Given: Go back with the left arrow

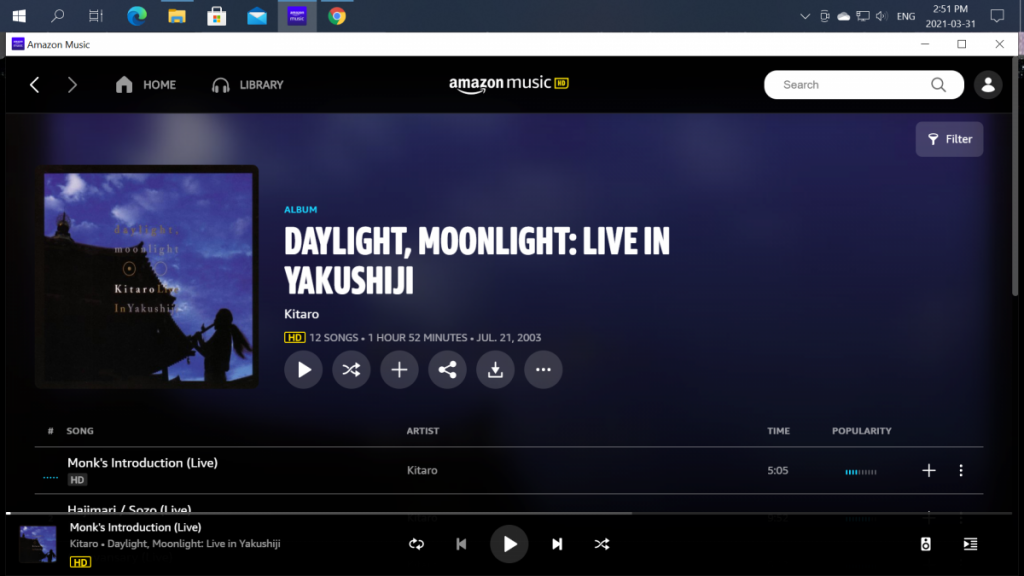Looking at the screenshot, I should 35,85.
